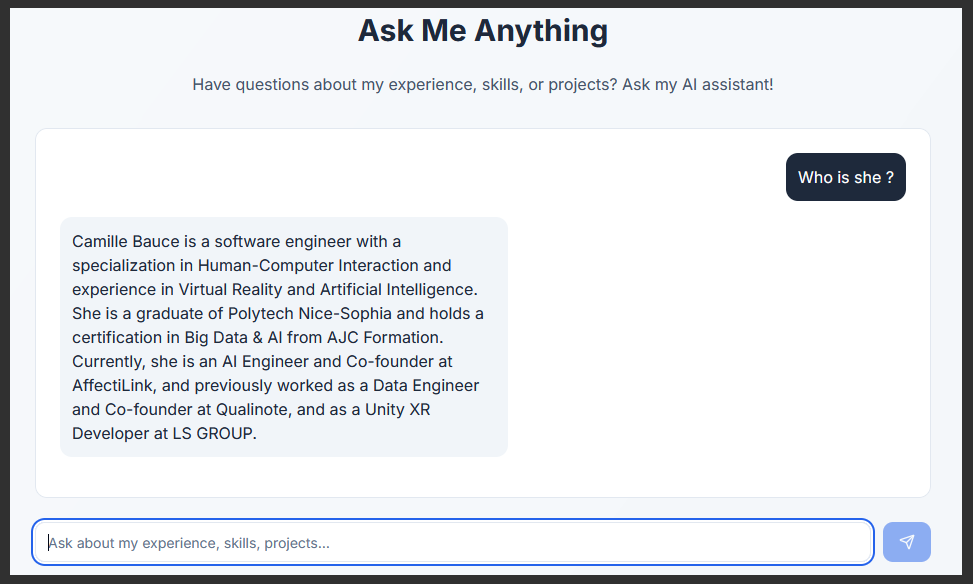The height and width of the screenshot is (584, 973).
Task: Select the "Who is she ?" message bubble
Action: click(x=845, y=176)
